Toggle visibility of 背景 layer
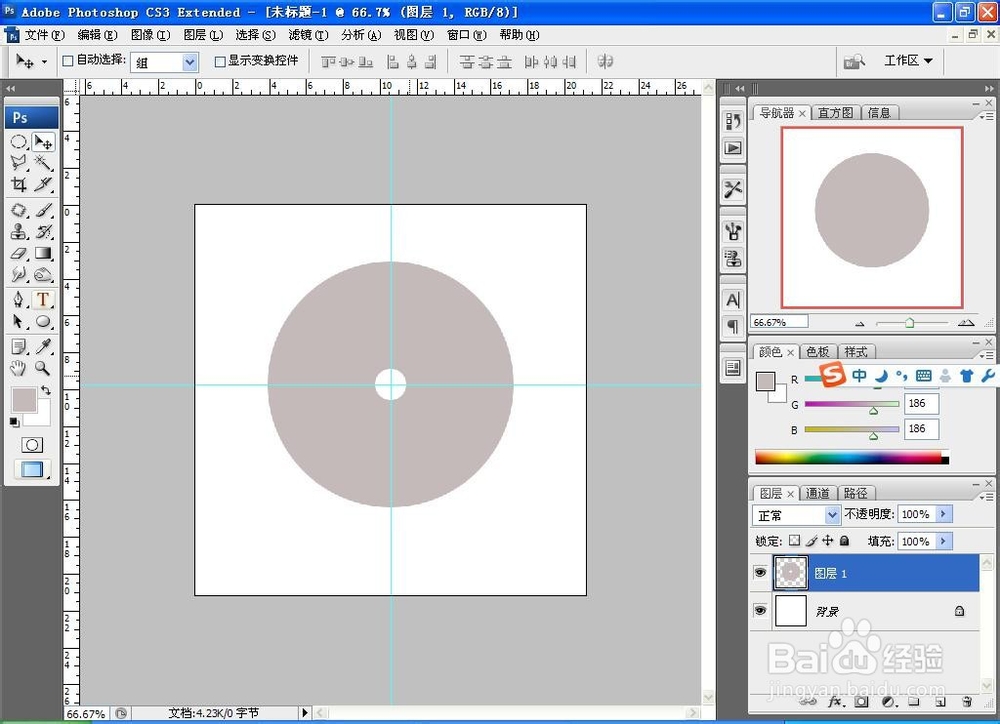This screenshot has width=1000, height=724. (760, 610)
